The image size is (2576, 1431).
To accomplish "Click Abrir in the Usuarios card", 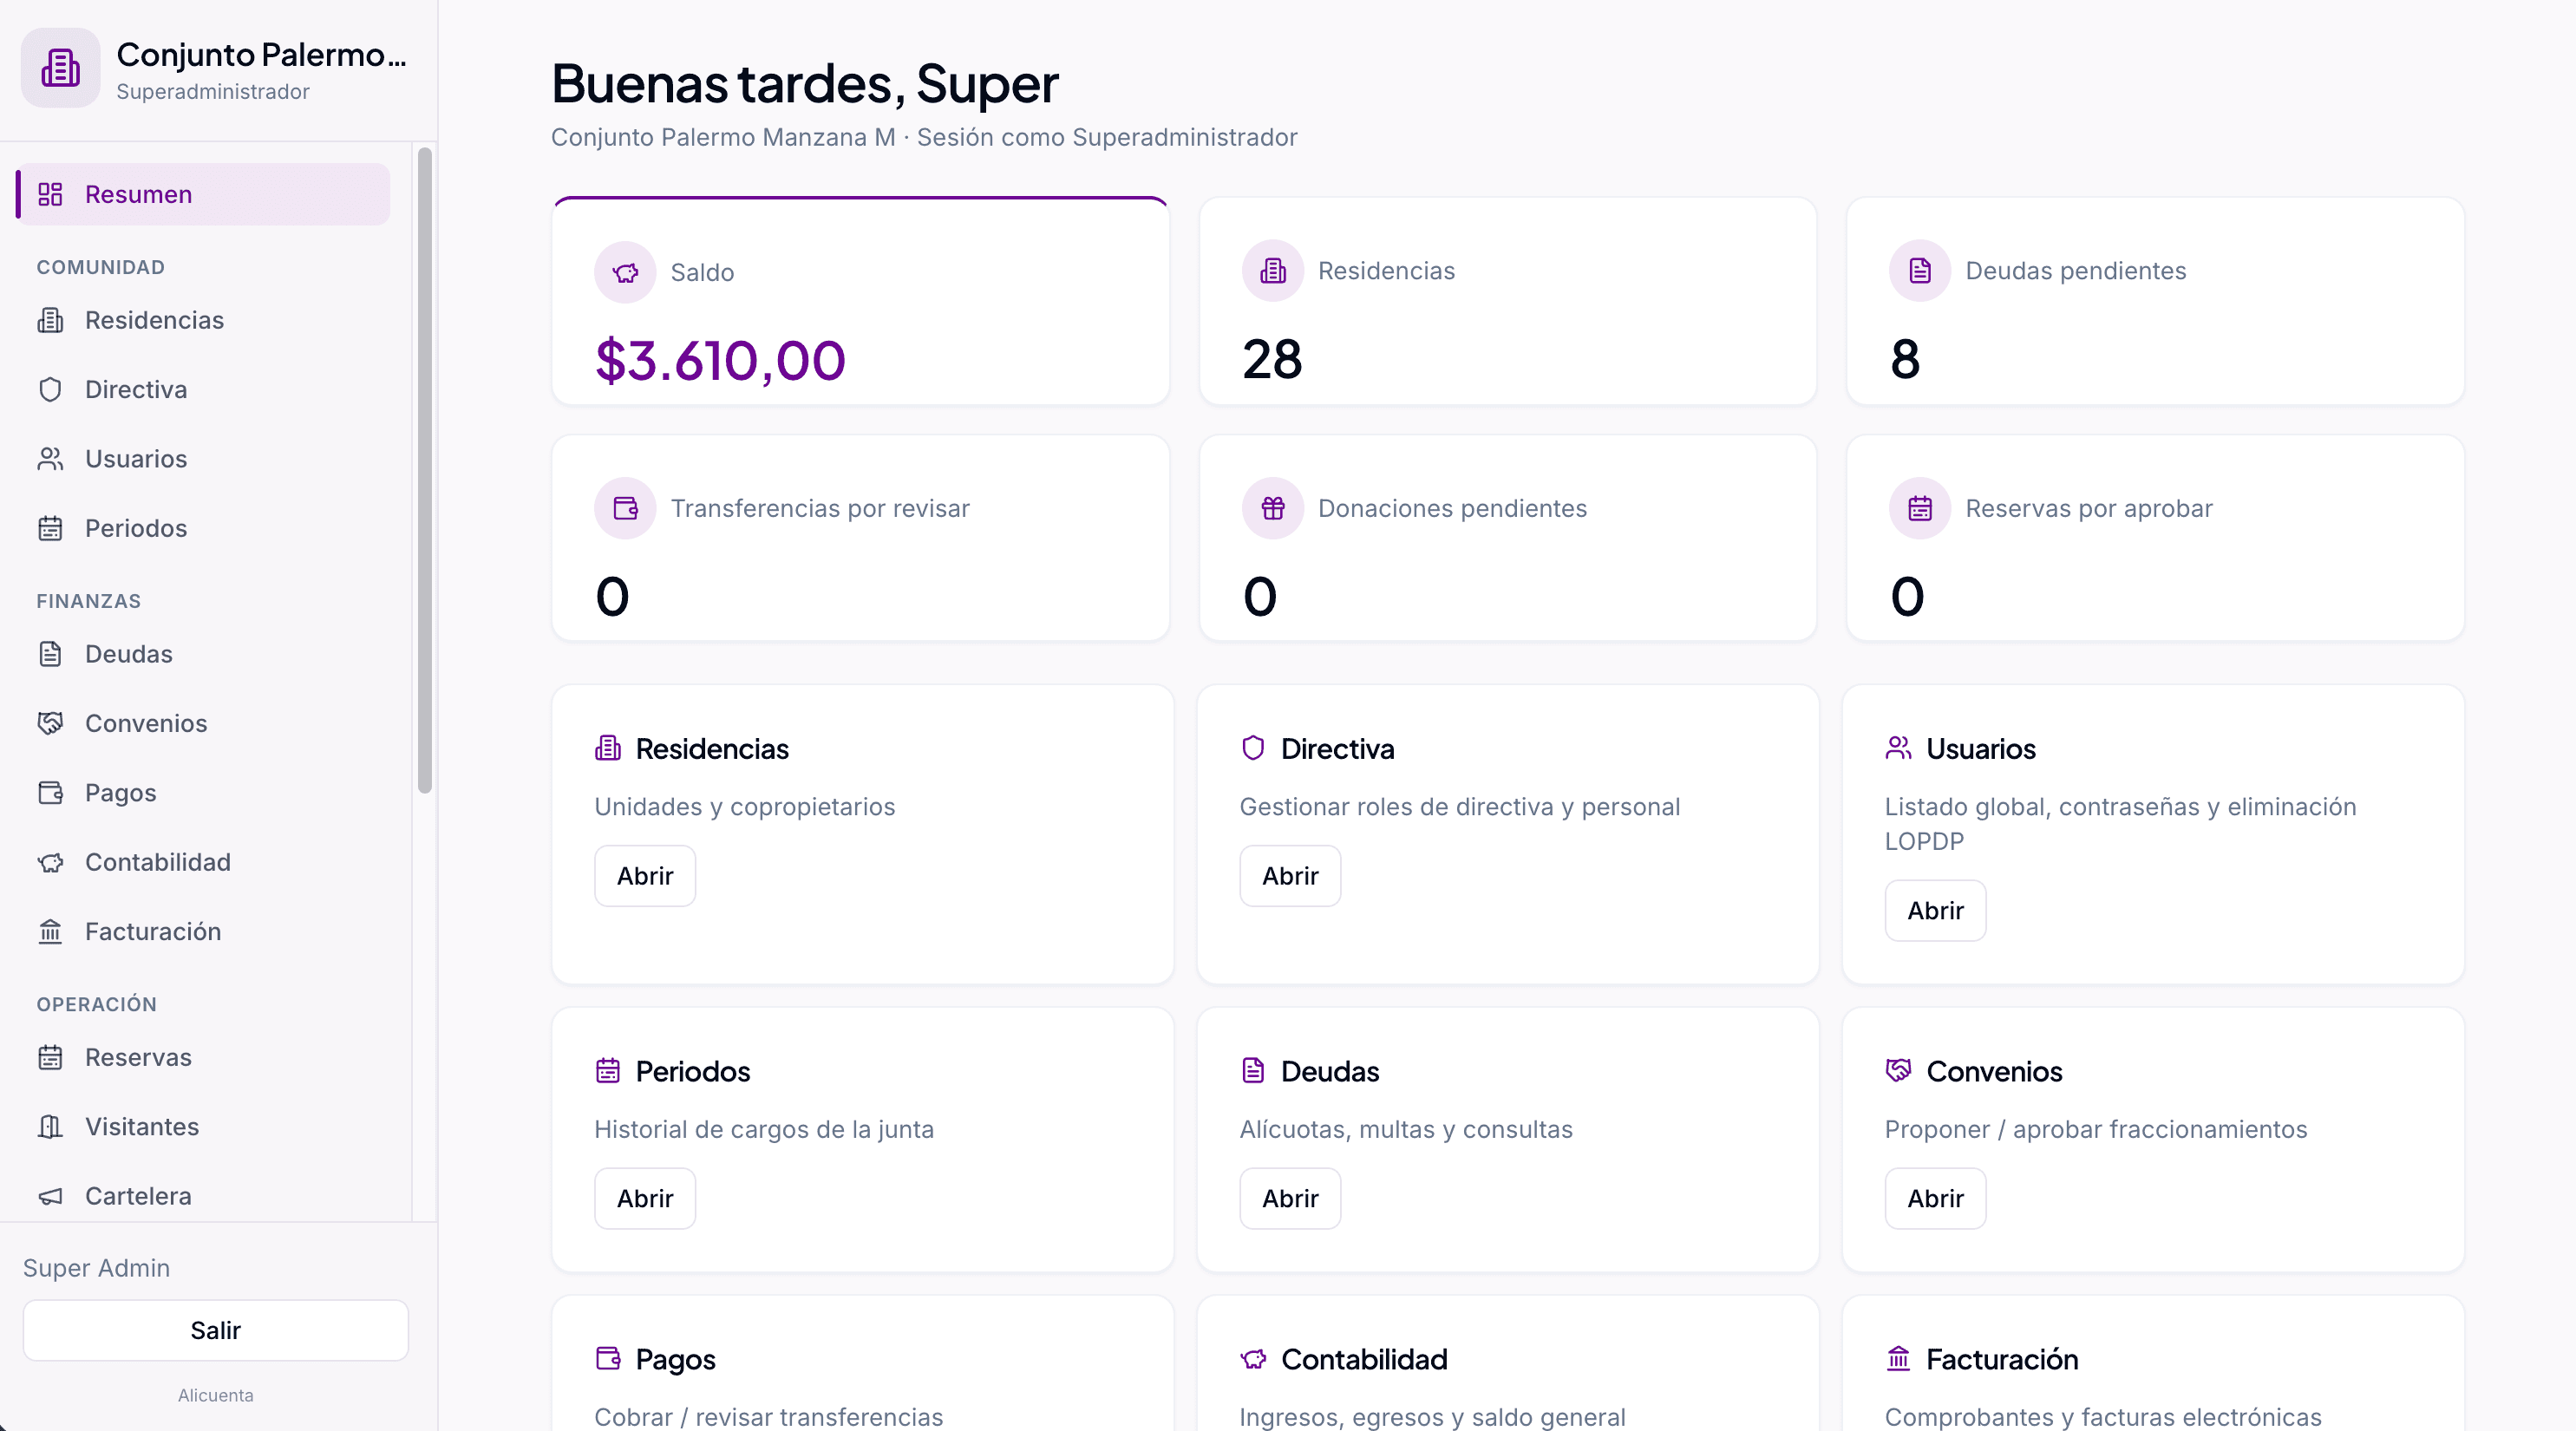I will (x=1935, y=911).
